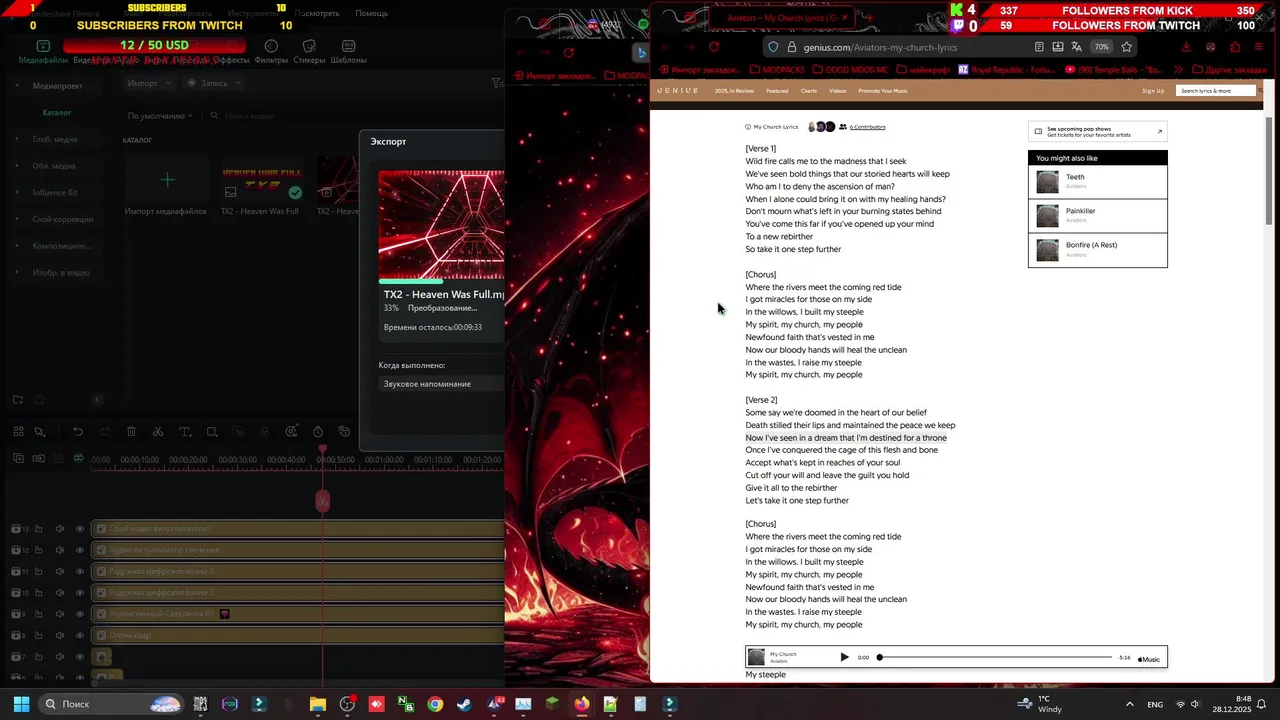Click the export progress bar in Filmora
Image resolution: width=1280 pixels, height=720 pixels.
[x=443, y=281]
